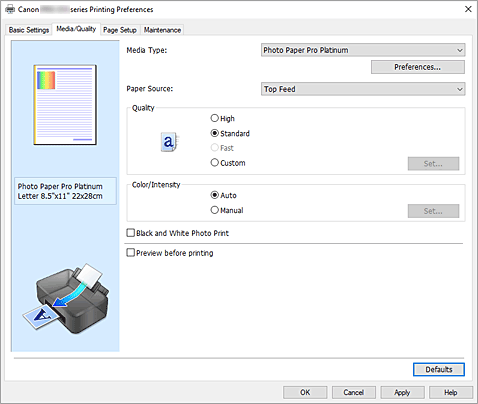Expand the Paper Source dropdown

[363, 89]
